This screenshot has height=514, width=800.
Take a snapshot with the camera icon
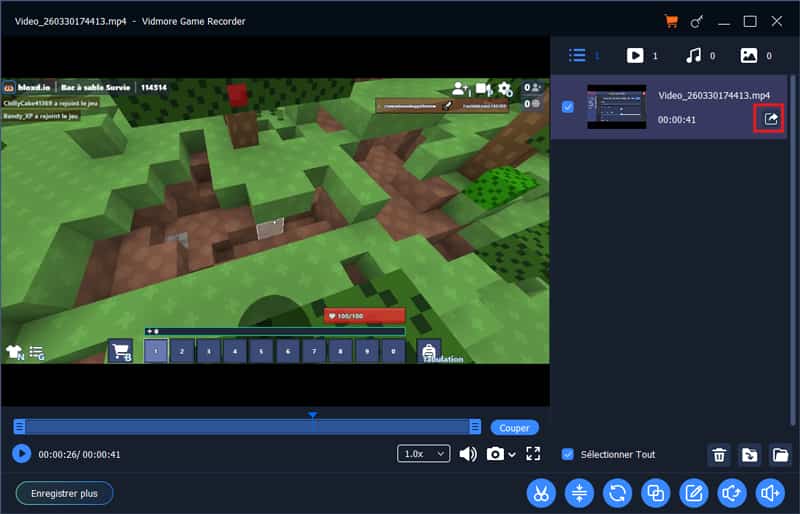495,454
